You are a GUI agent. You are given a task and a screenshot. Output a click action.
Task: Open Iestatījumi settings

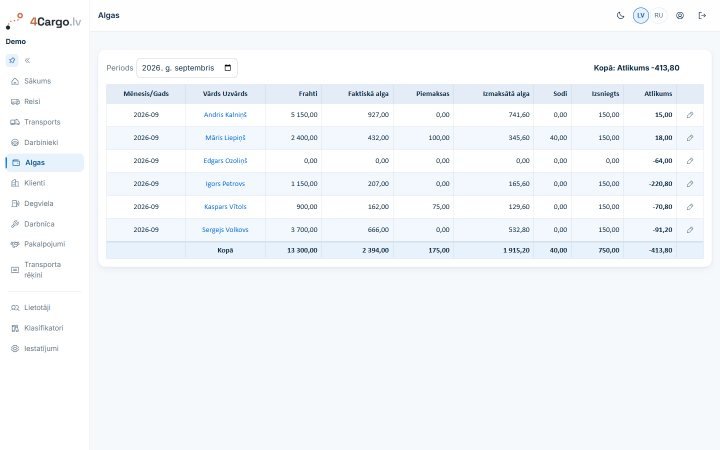(x=45, y=349)
